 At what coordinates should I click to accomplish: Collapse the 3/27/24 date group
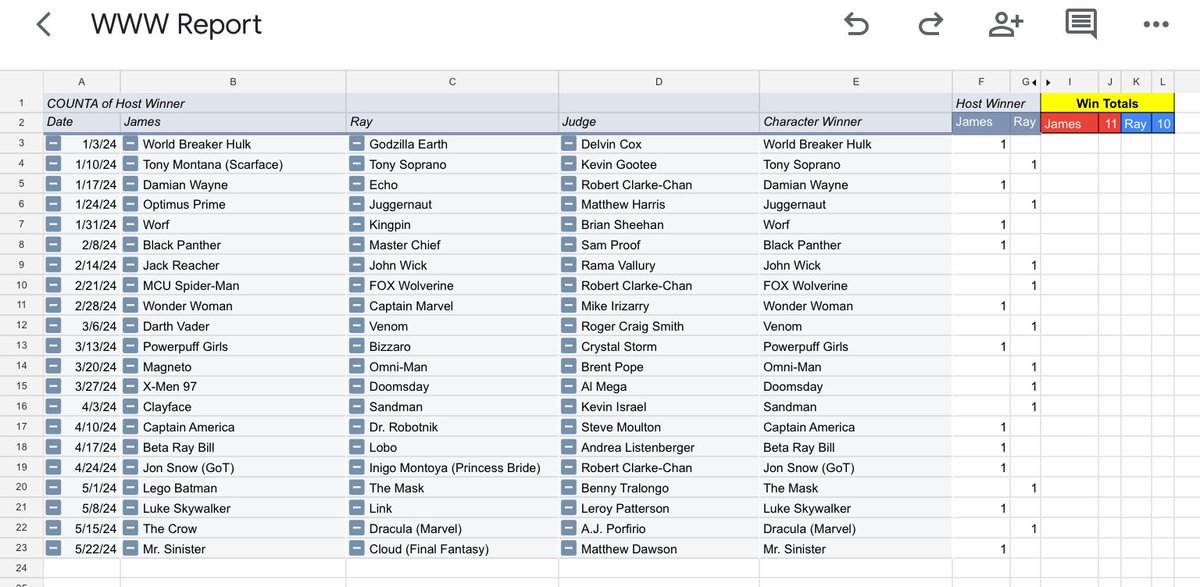pyautogui.click(x=54, y=387)
